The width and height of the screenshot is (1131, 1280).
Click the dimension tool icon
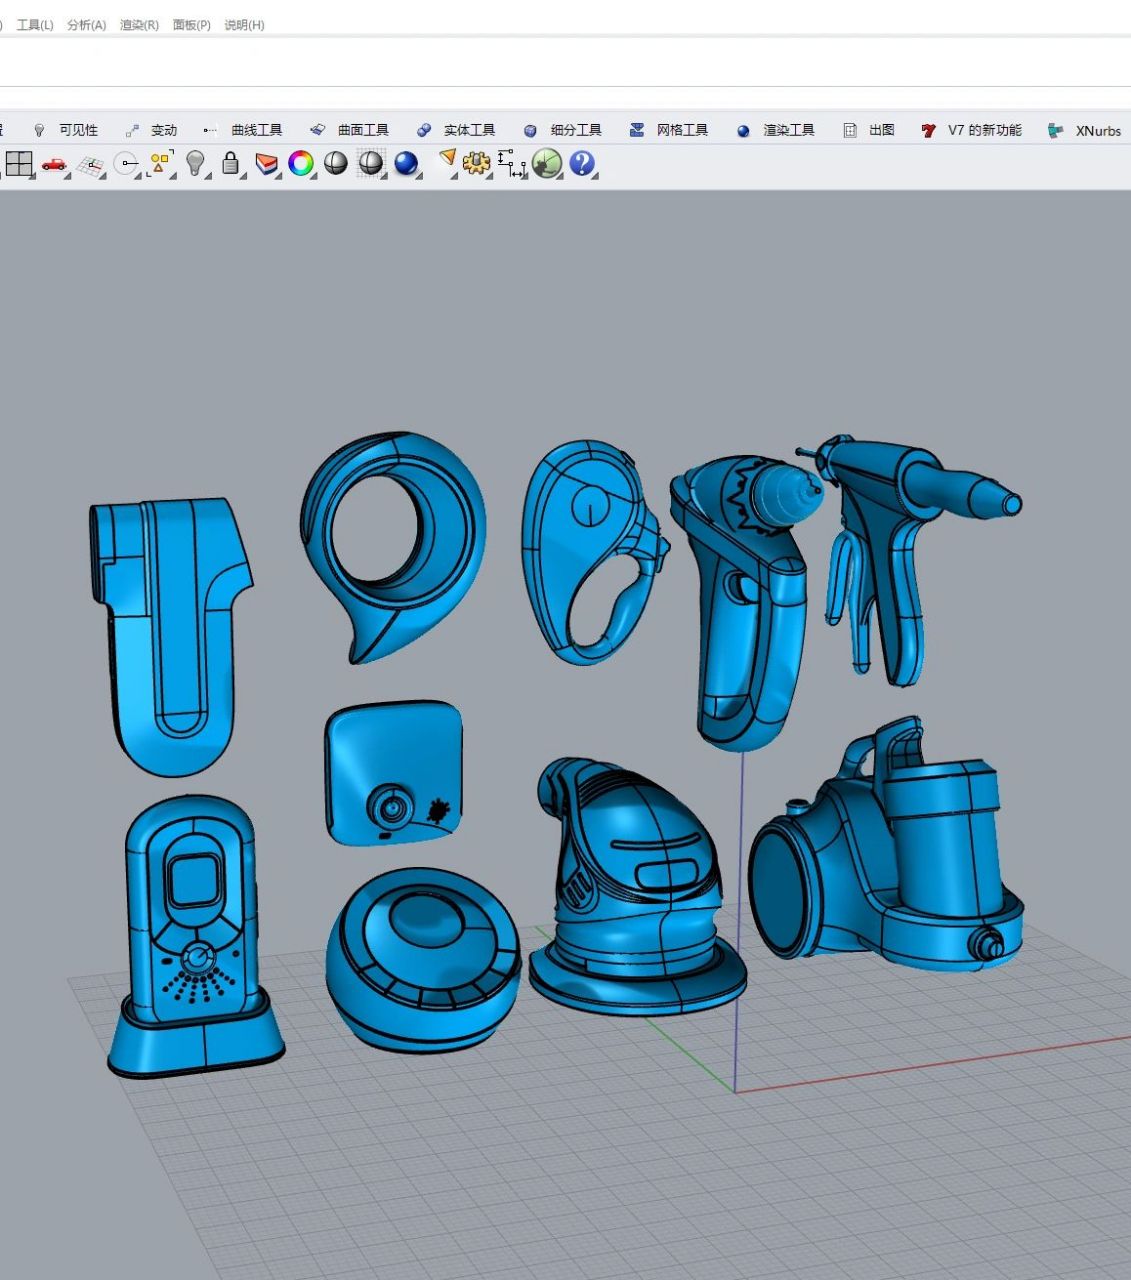(511, 163)
